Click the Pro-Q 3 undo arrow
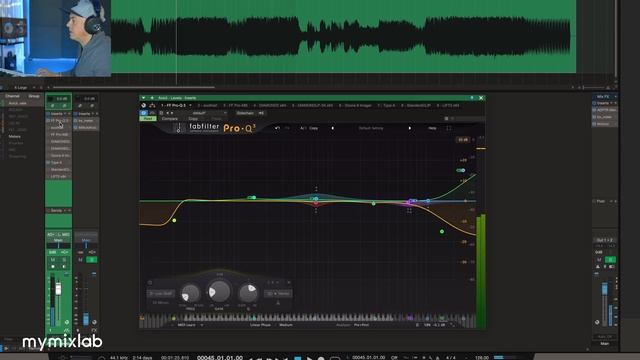Screen dimensions: 640x360 point(277,128)
